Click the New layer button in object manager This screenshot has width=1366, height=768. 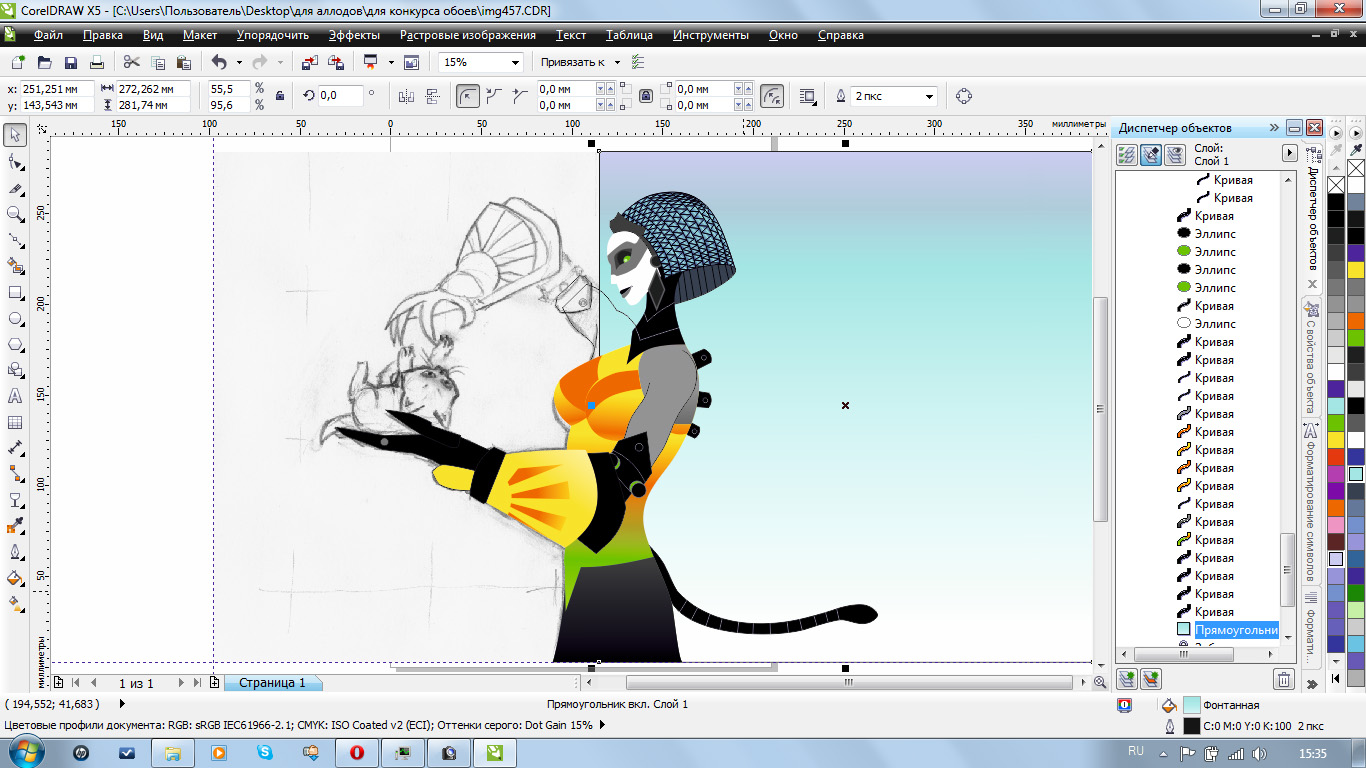(1128, 680)
